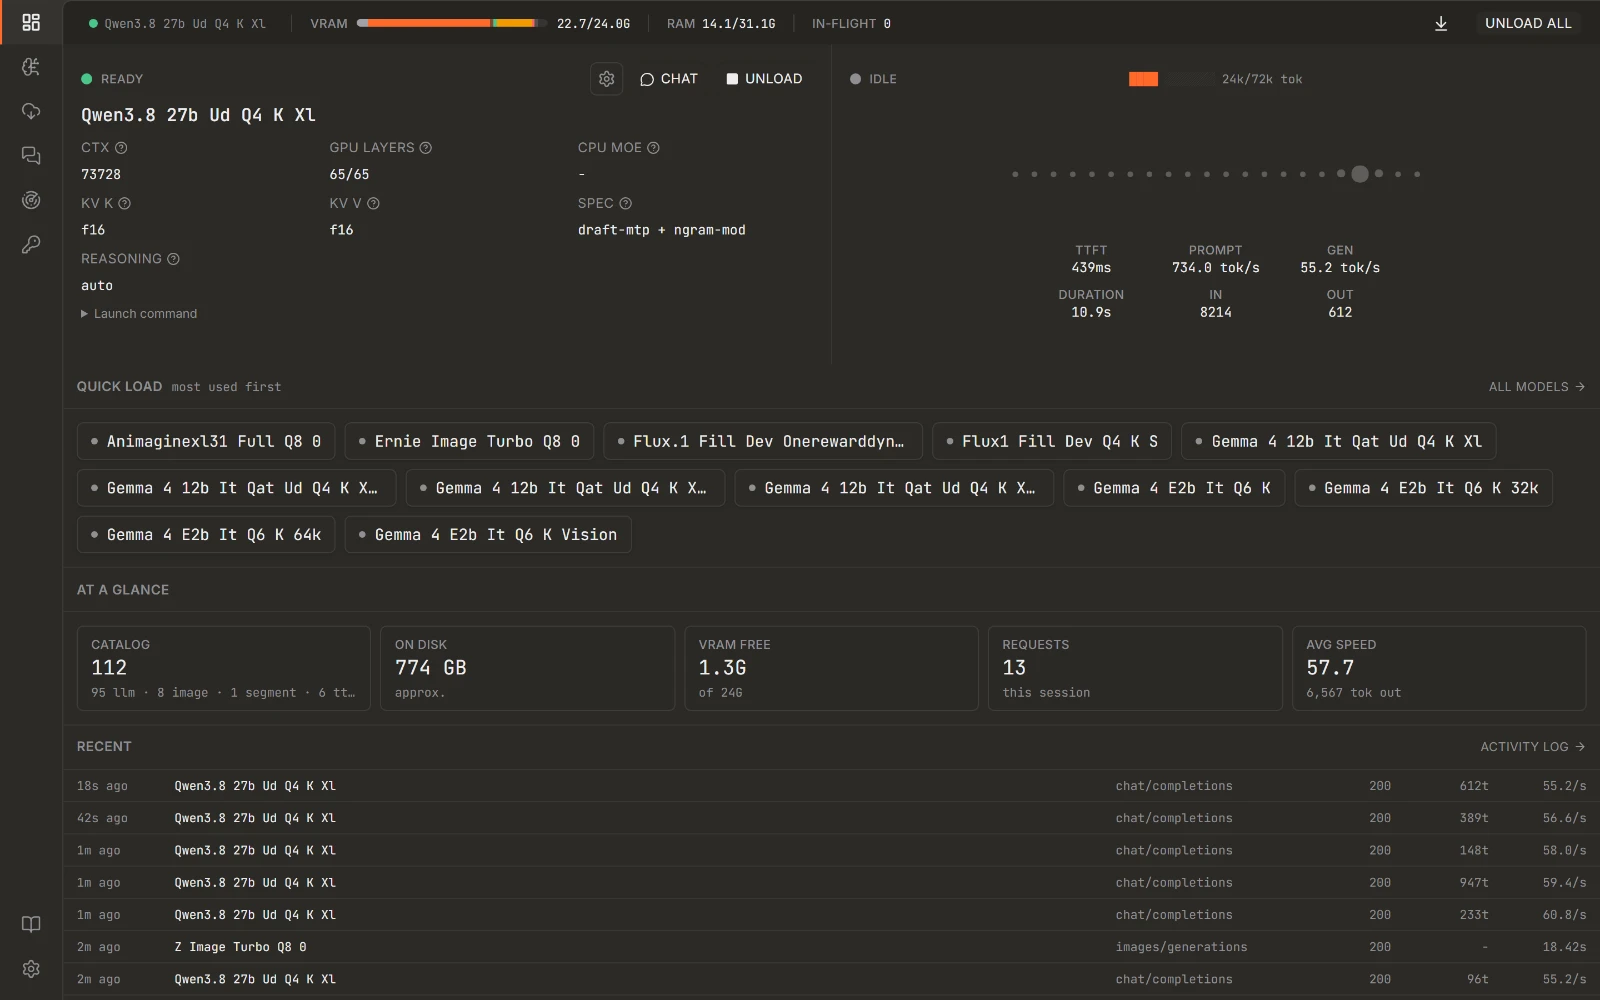
Task: Click the large highlighted dot in request timeline
Action: point(1360,174)
